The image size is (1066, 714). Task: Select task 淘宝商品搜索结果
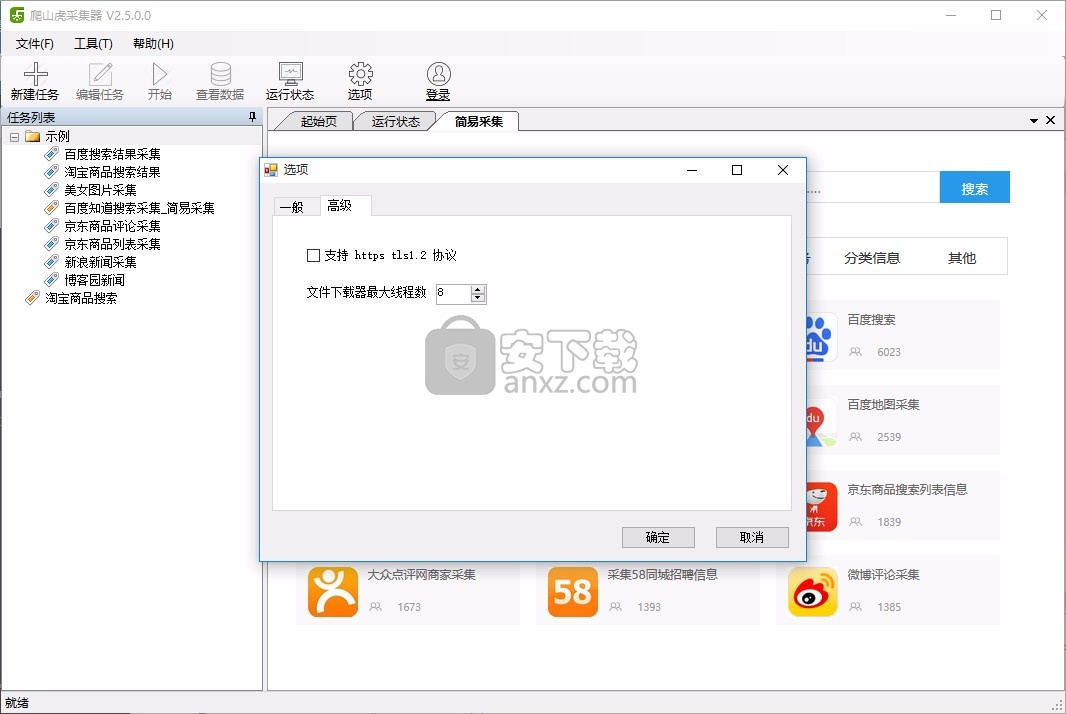click(112, 172)
